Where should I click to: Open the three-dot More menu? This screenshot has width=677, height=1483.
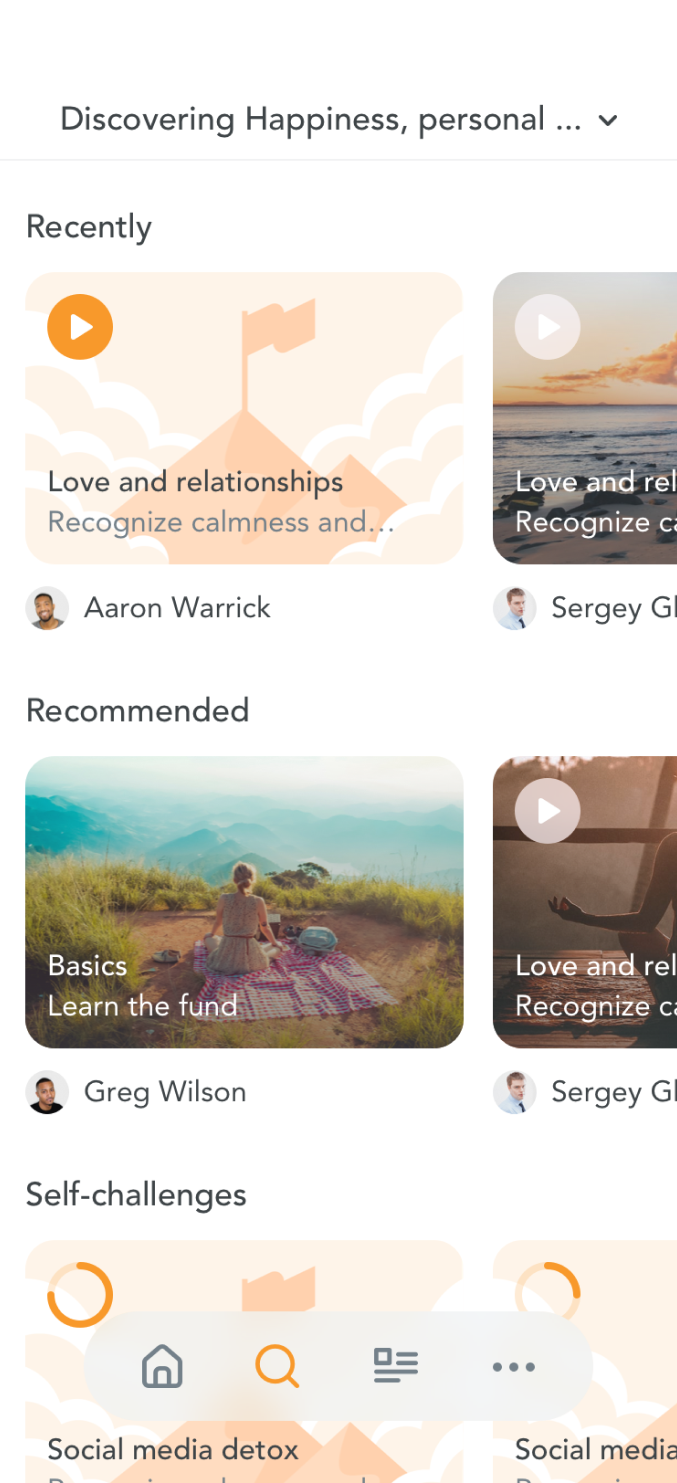[x=514, y=1367]
